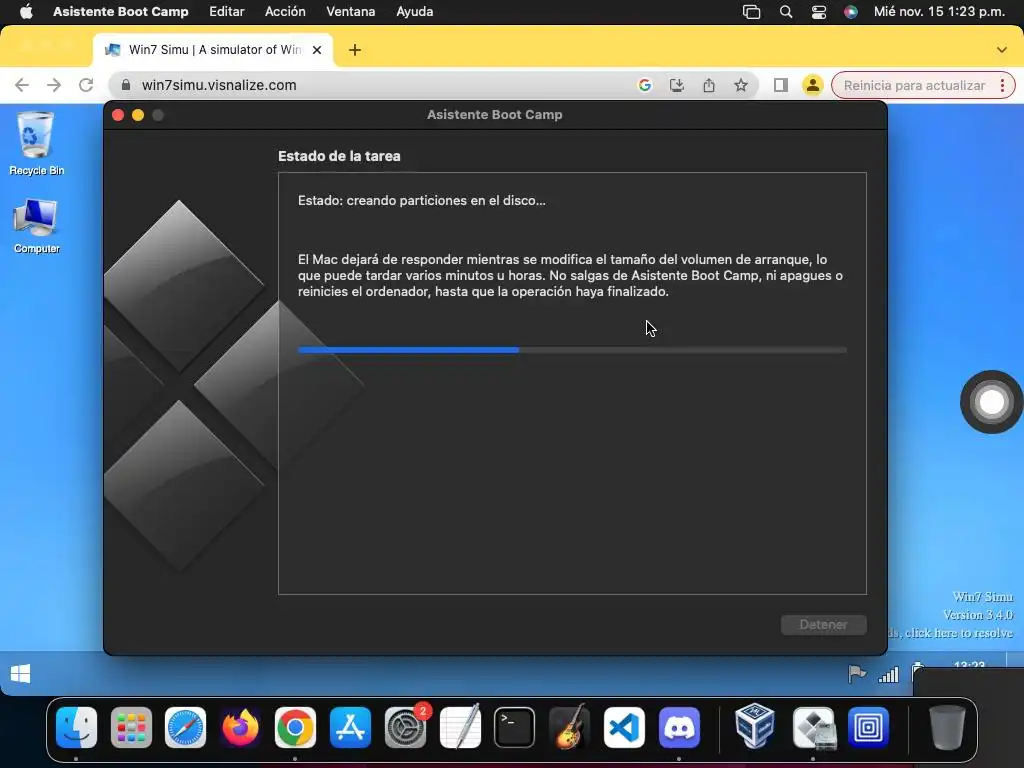Open Chrome profile avatar

click(812, 85)
